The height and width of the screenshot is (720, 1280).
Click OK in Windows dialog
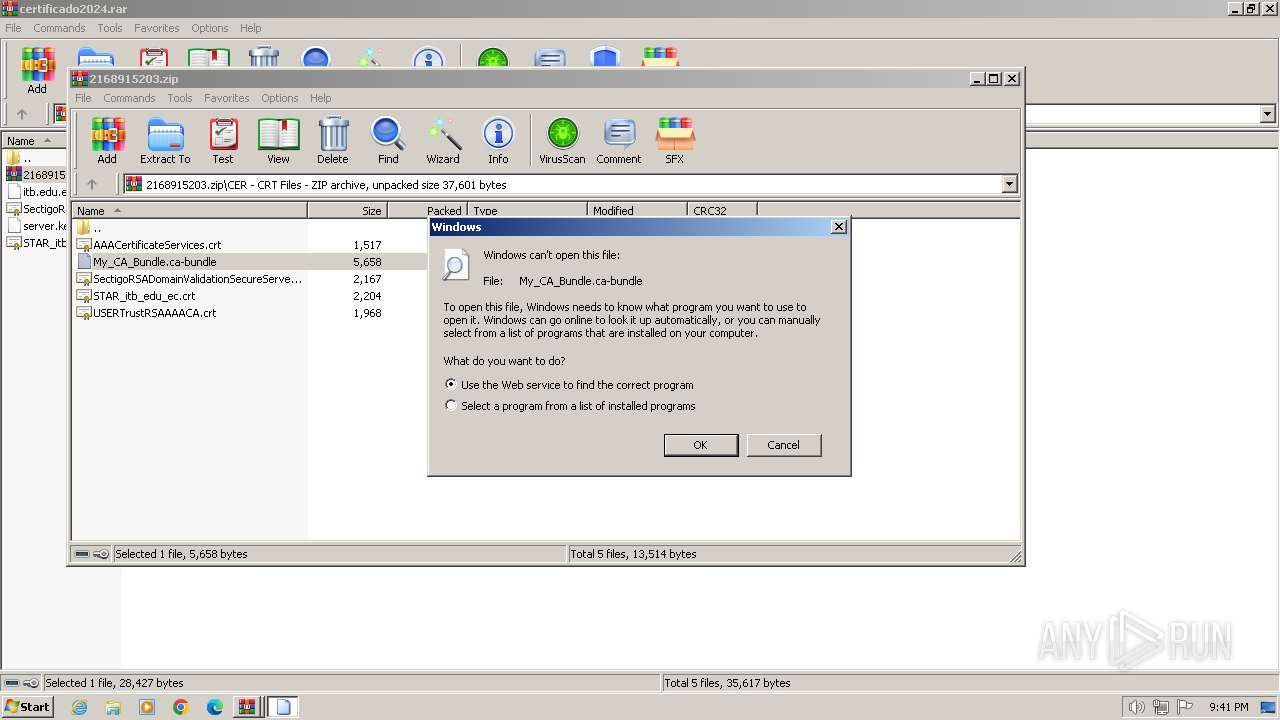pos(701,445)
